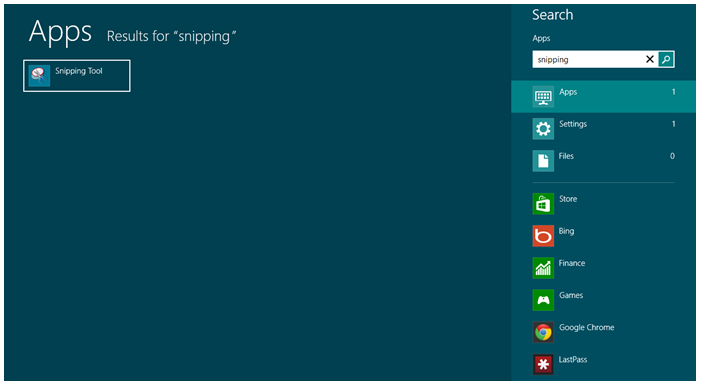The height and width of the screenshot is (385, 701).
Task: Choose the Finance chart icon
Action: (543, 268)
